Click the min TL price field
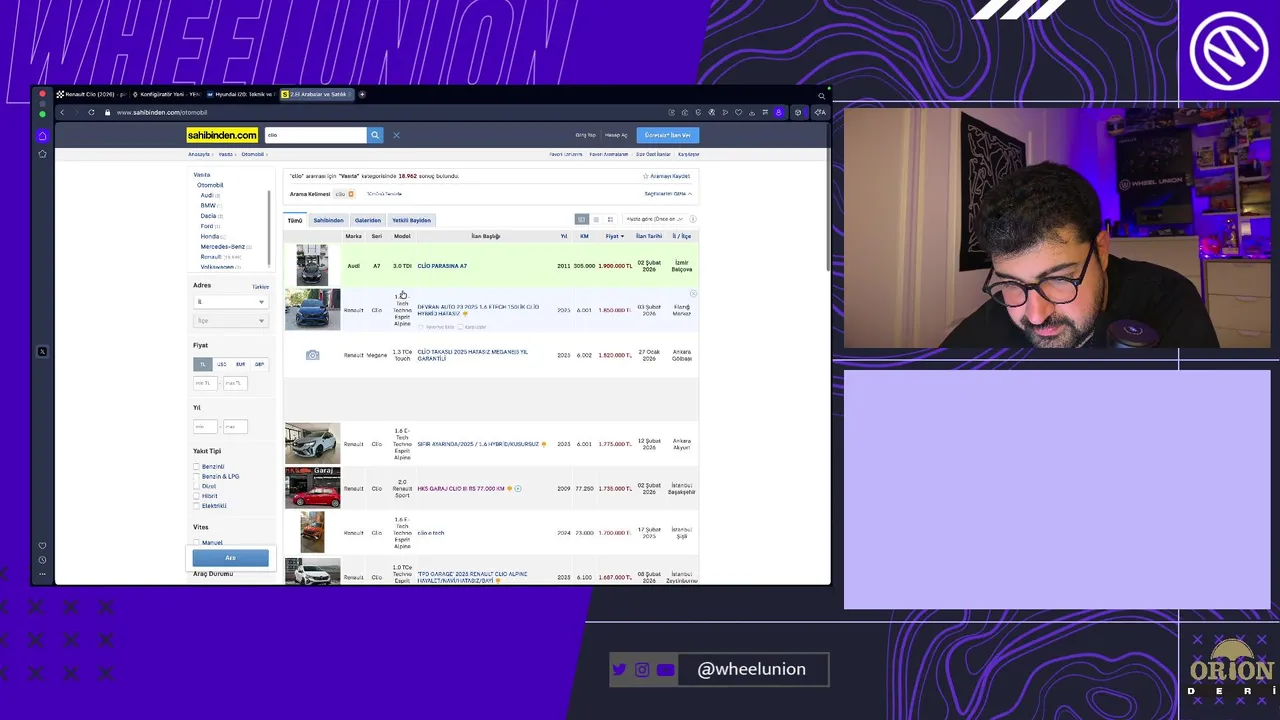Screen dimensions: 1280x720 (205, 383)
